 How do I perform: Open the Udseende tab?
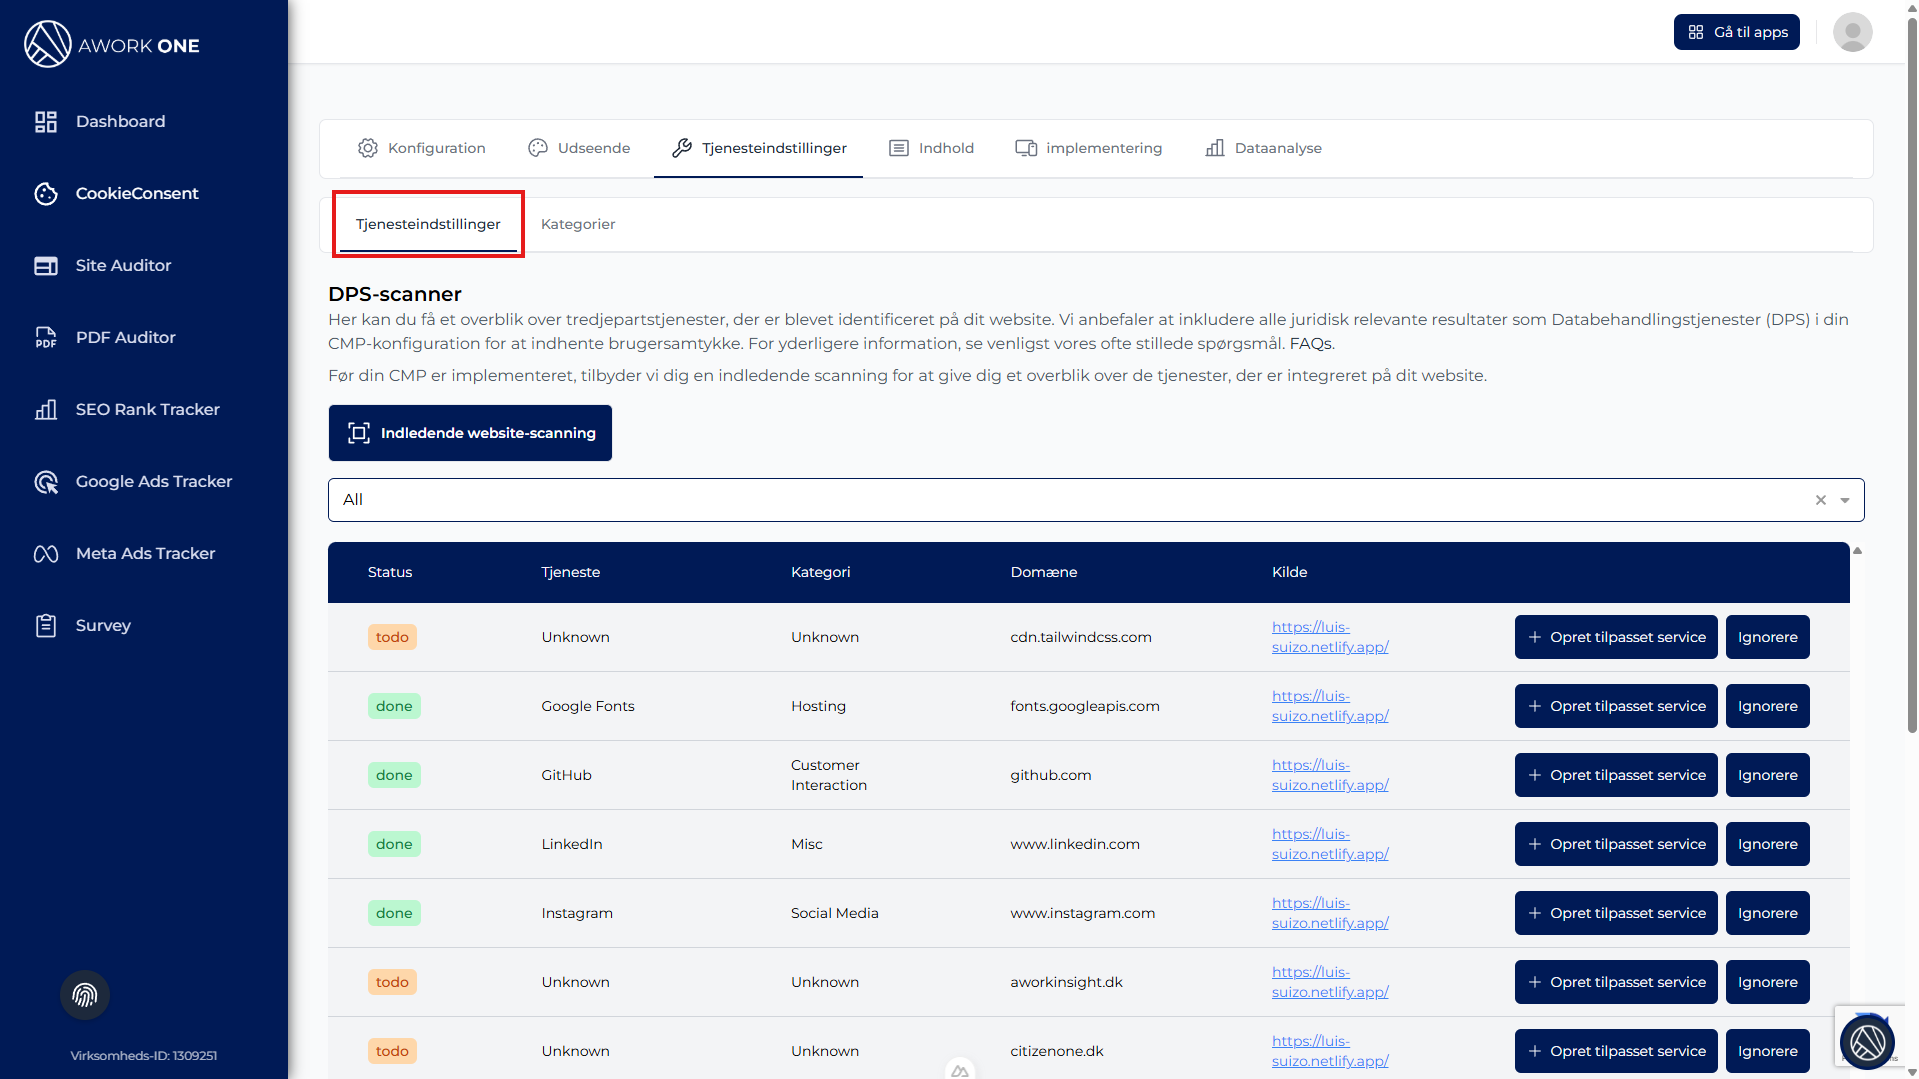click(579, 148)
